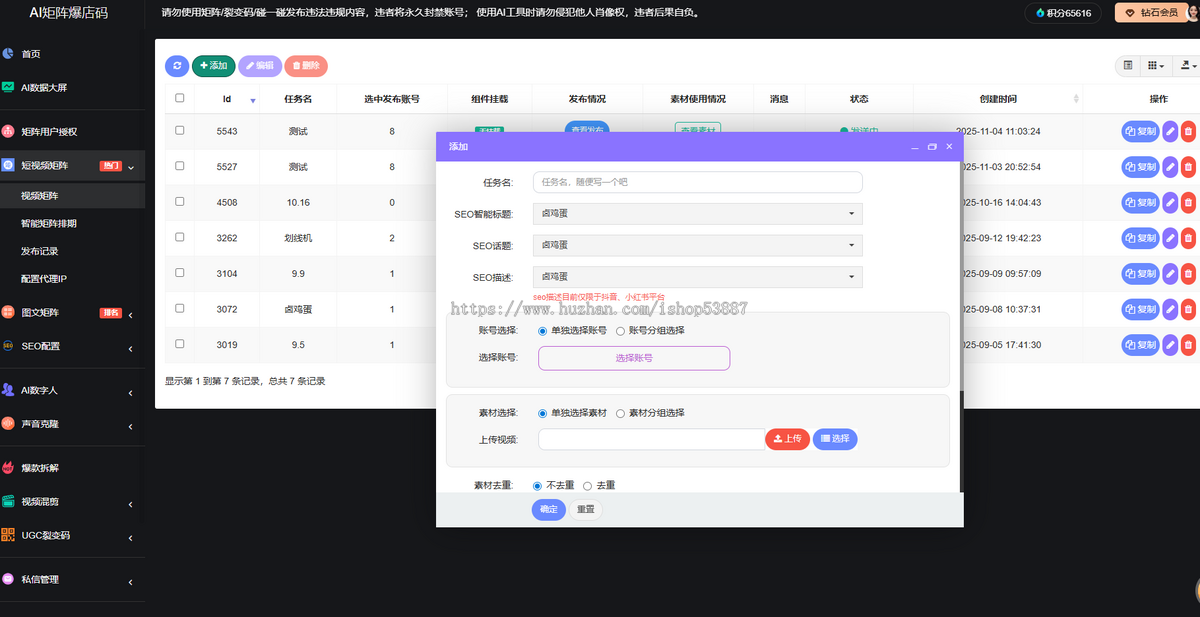
Task: Tick the checkbox for row 5527
Action: (x=180, y=166)
